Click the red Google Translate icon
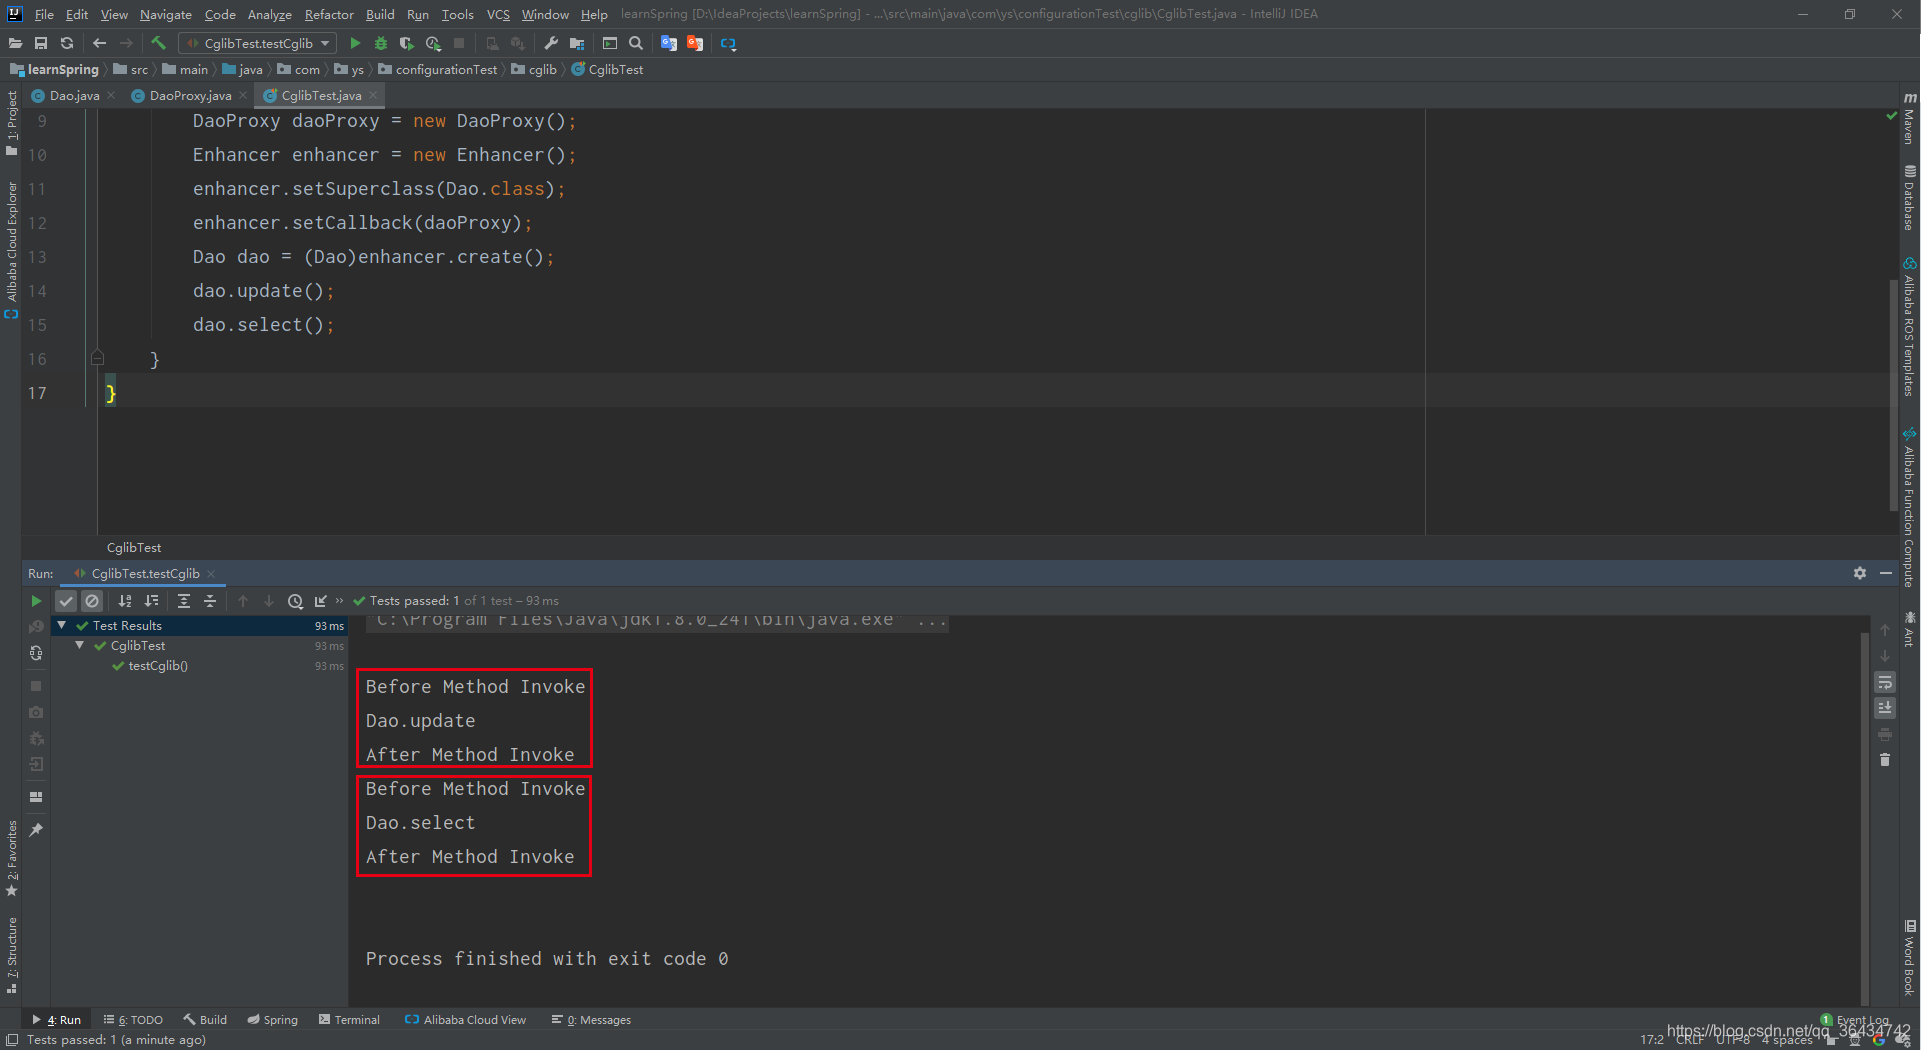This screenshot has height=1050, width=1921. click(x=695, y=43)
